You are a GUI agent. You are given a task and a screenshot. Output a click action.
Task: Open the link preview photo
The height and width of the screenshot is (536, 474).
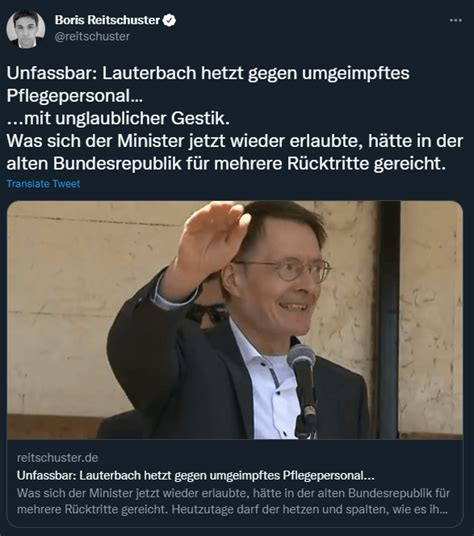point(235,320)
